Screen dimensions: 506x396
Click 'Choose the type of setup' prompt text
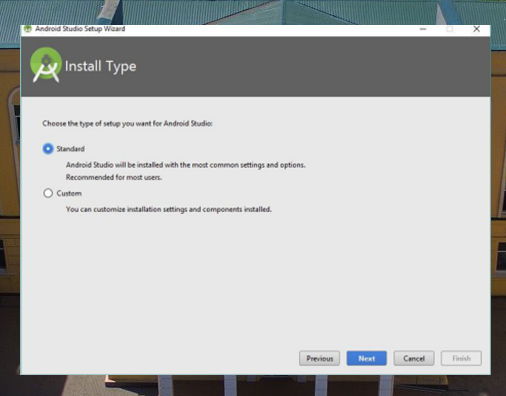127,124
